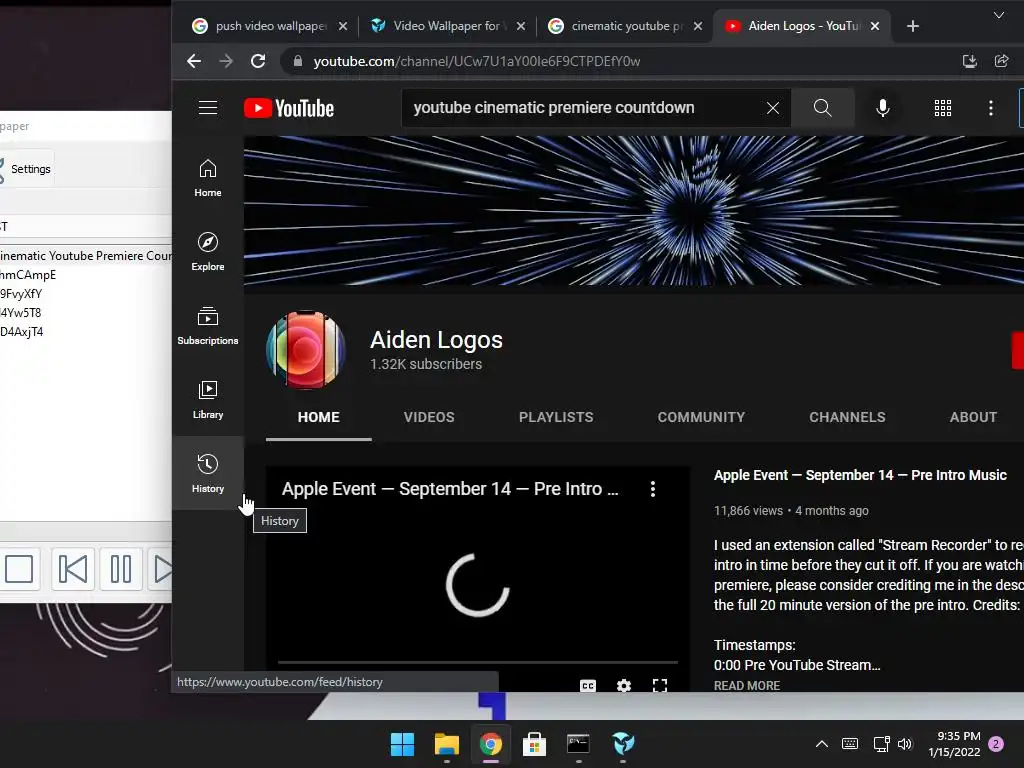Click the YouTube search input field
Image resolution: width=1024 pixels, height=768 pixels.
tap(584, 108)
